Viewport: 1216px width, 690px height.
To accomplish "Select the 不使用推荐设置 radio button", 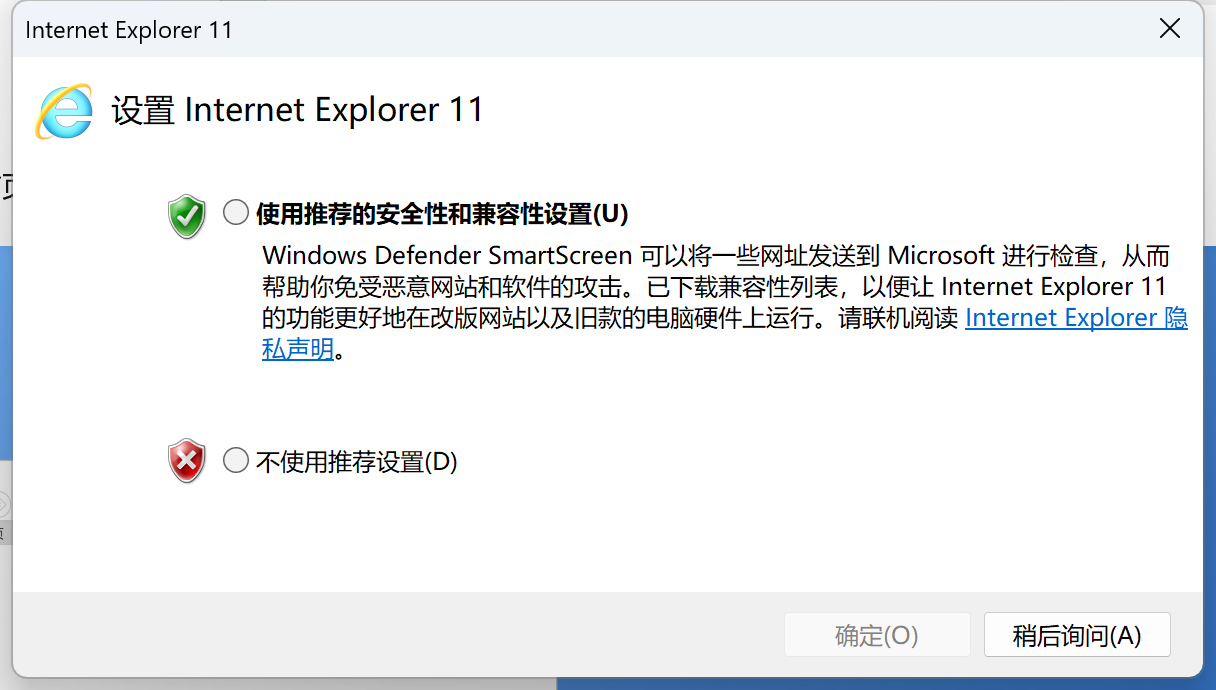I will coord(236,460).
